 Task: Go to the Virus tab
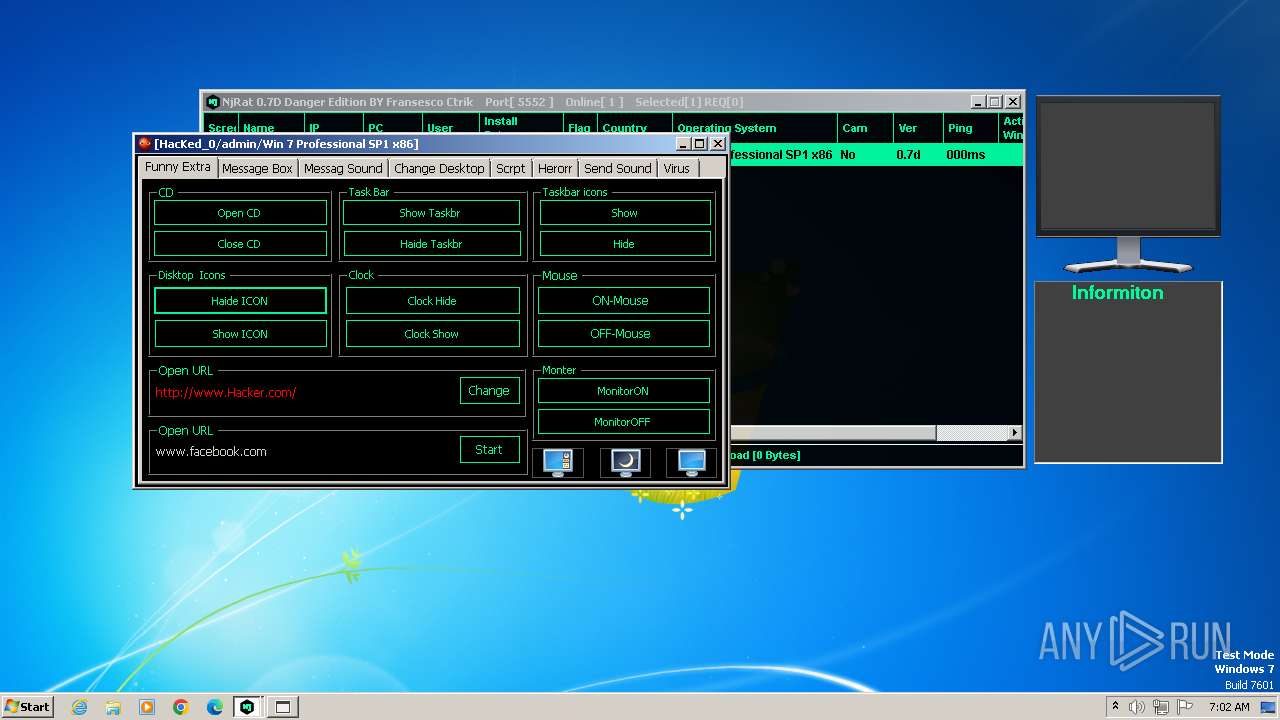click(677, 168)
